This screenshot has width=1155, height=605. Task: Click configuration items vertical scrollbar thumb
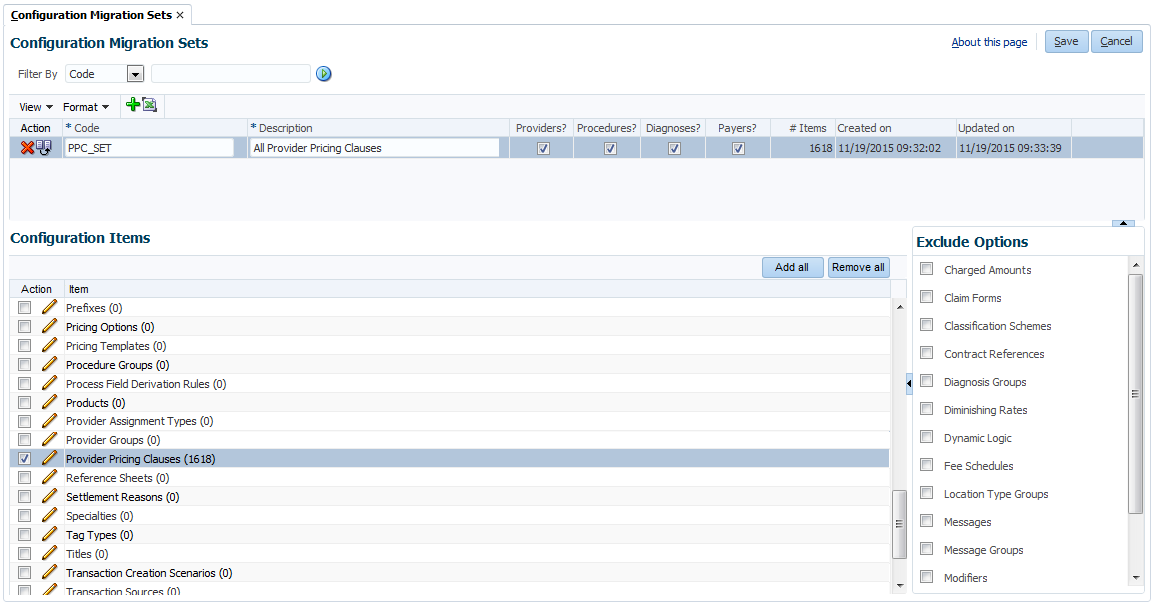tap(899, 524)
